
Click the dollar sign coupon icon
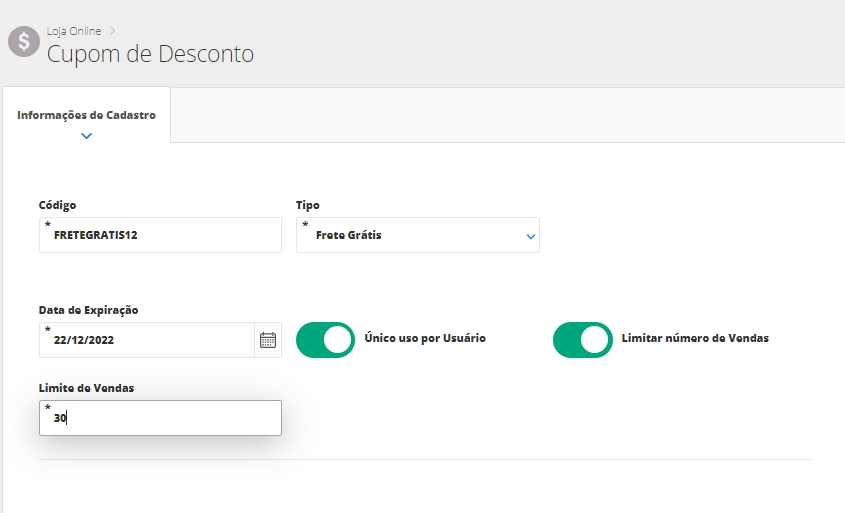click(x=23, y=42)
